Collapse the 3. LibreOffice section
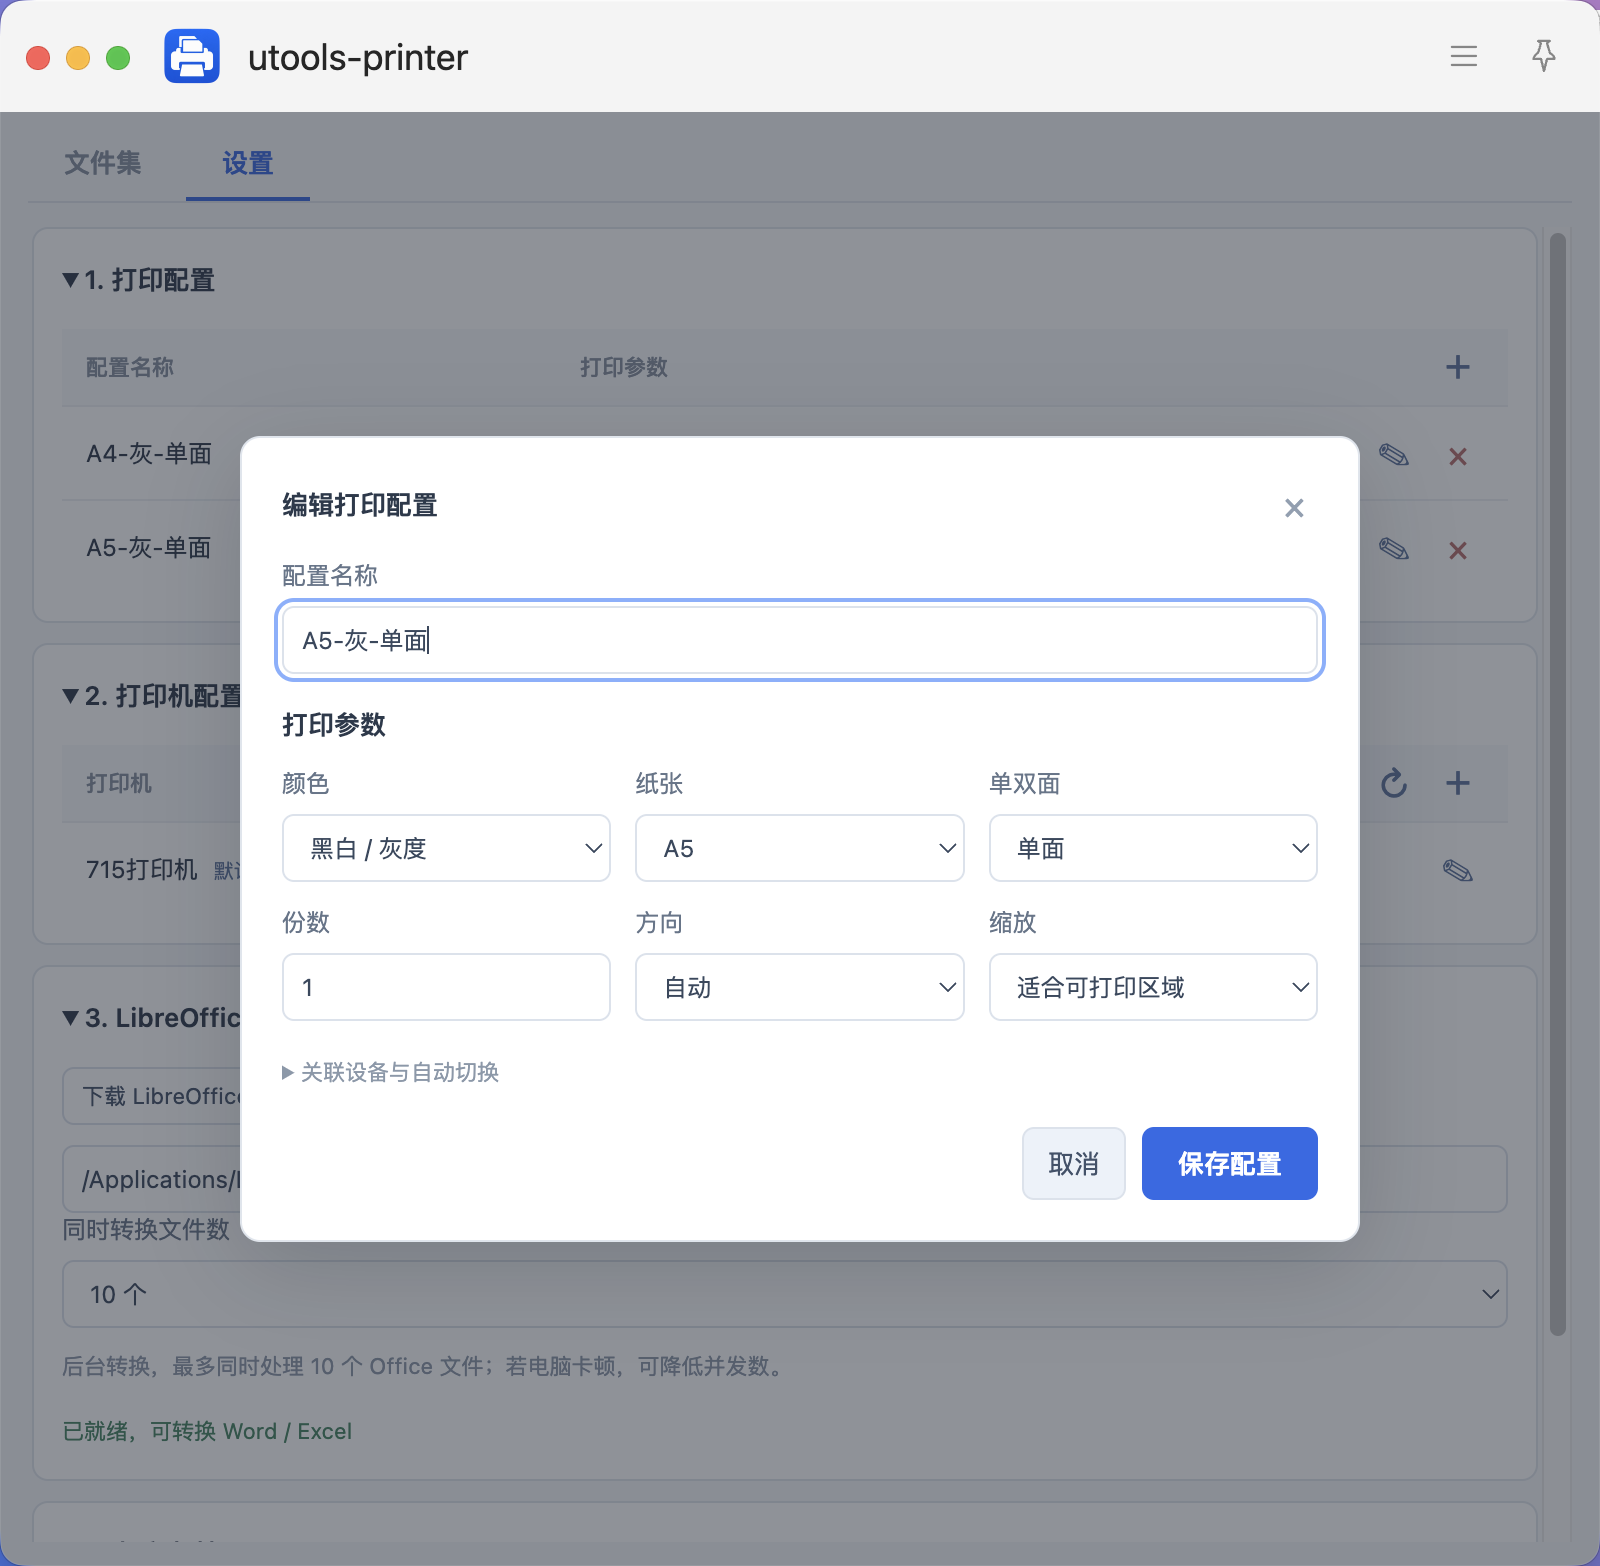This screenshot has height=1566, width=1600. 152,1018
